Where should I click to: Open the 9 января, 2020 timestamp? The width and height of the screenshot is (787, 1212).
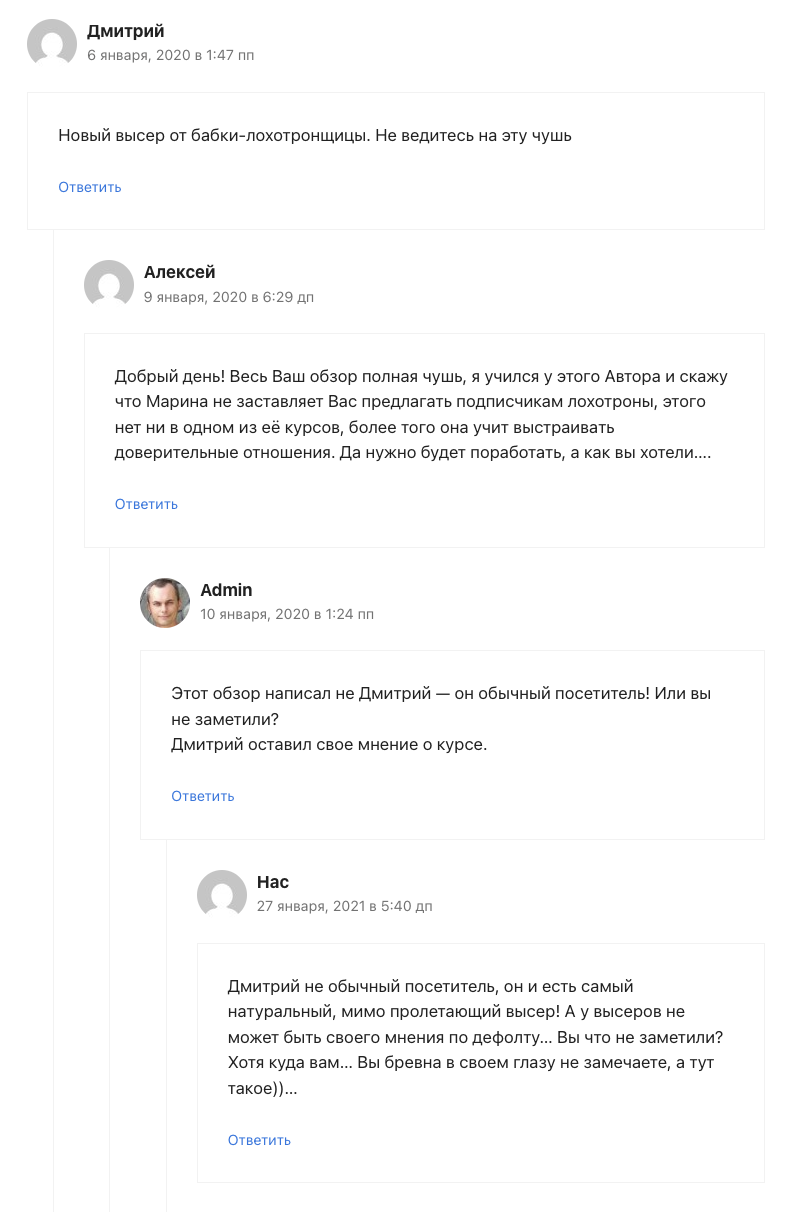tap(228, 297)
